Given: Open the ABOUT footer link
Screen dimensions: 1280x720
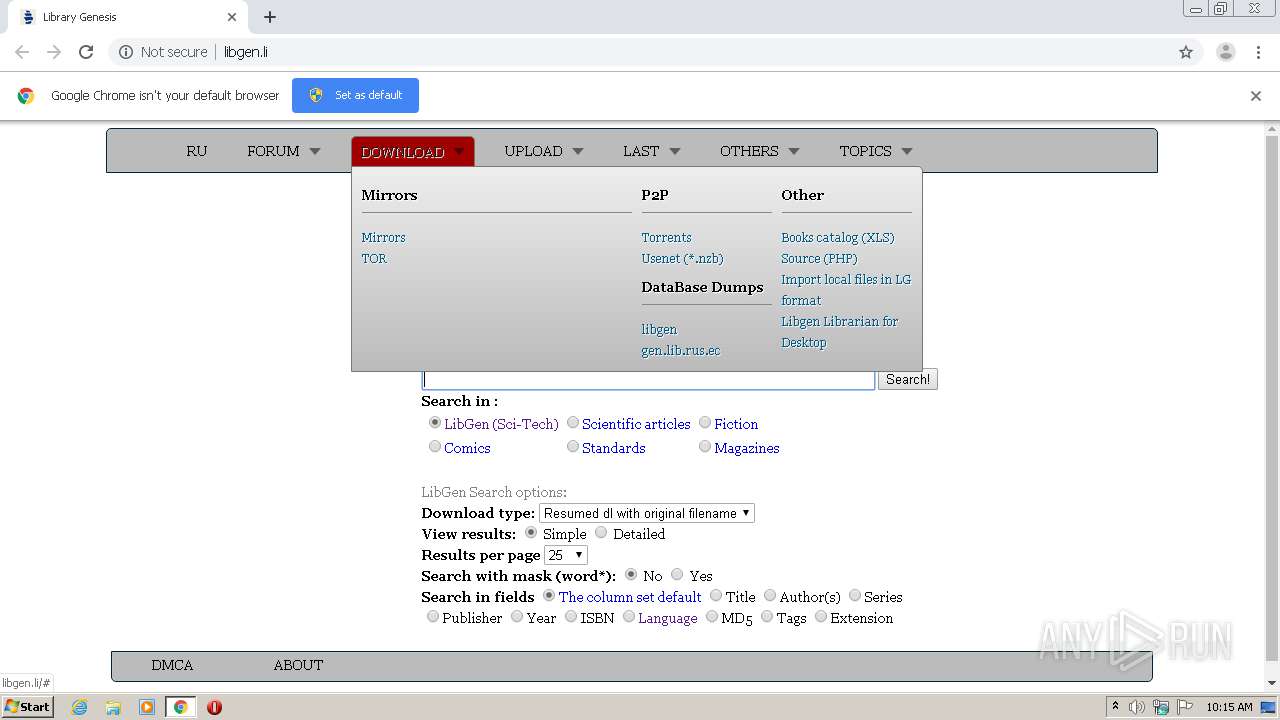Looking at the screenshot, I should click(x=298, y=665).
